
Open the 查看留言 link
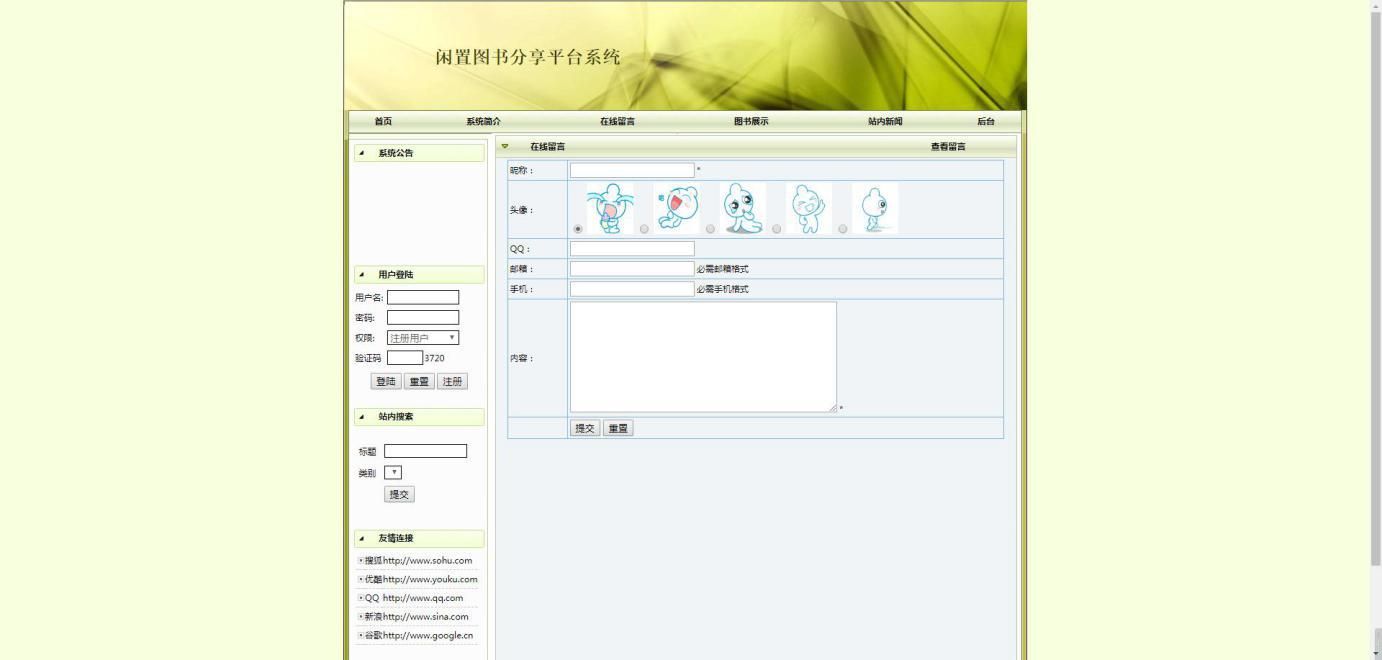pos(948,147)
